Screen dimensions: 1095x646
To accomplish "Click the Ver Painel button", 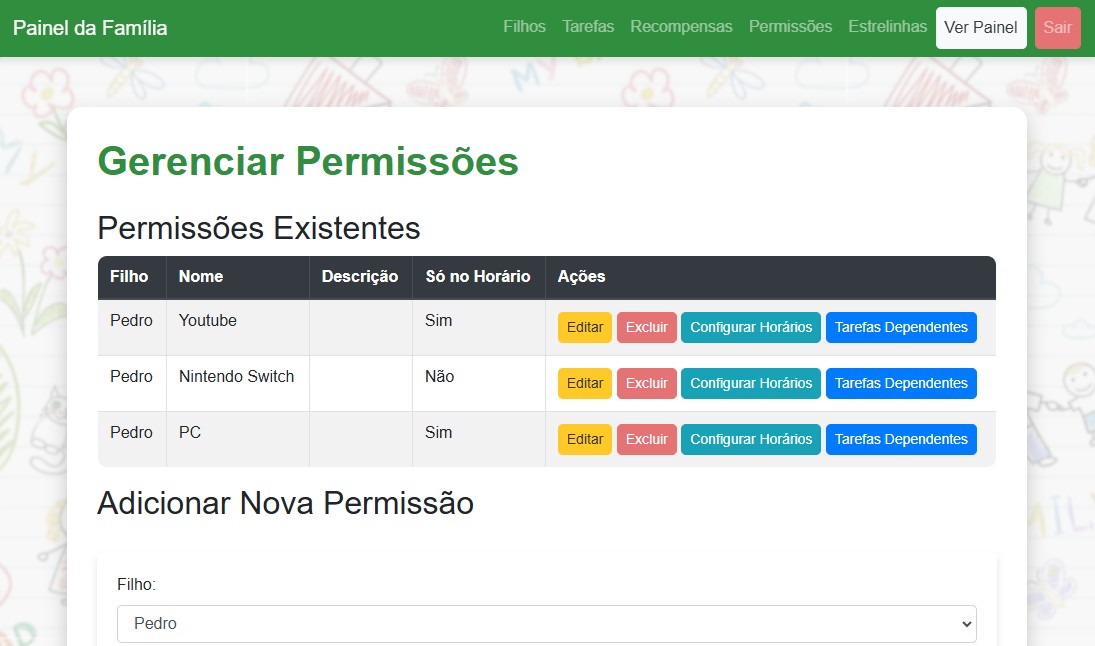I will pyautogui.click(x=981, y=28).
